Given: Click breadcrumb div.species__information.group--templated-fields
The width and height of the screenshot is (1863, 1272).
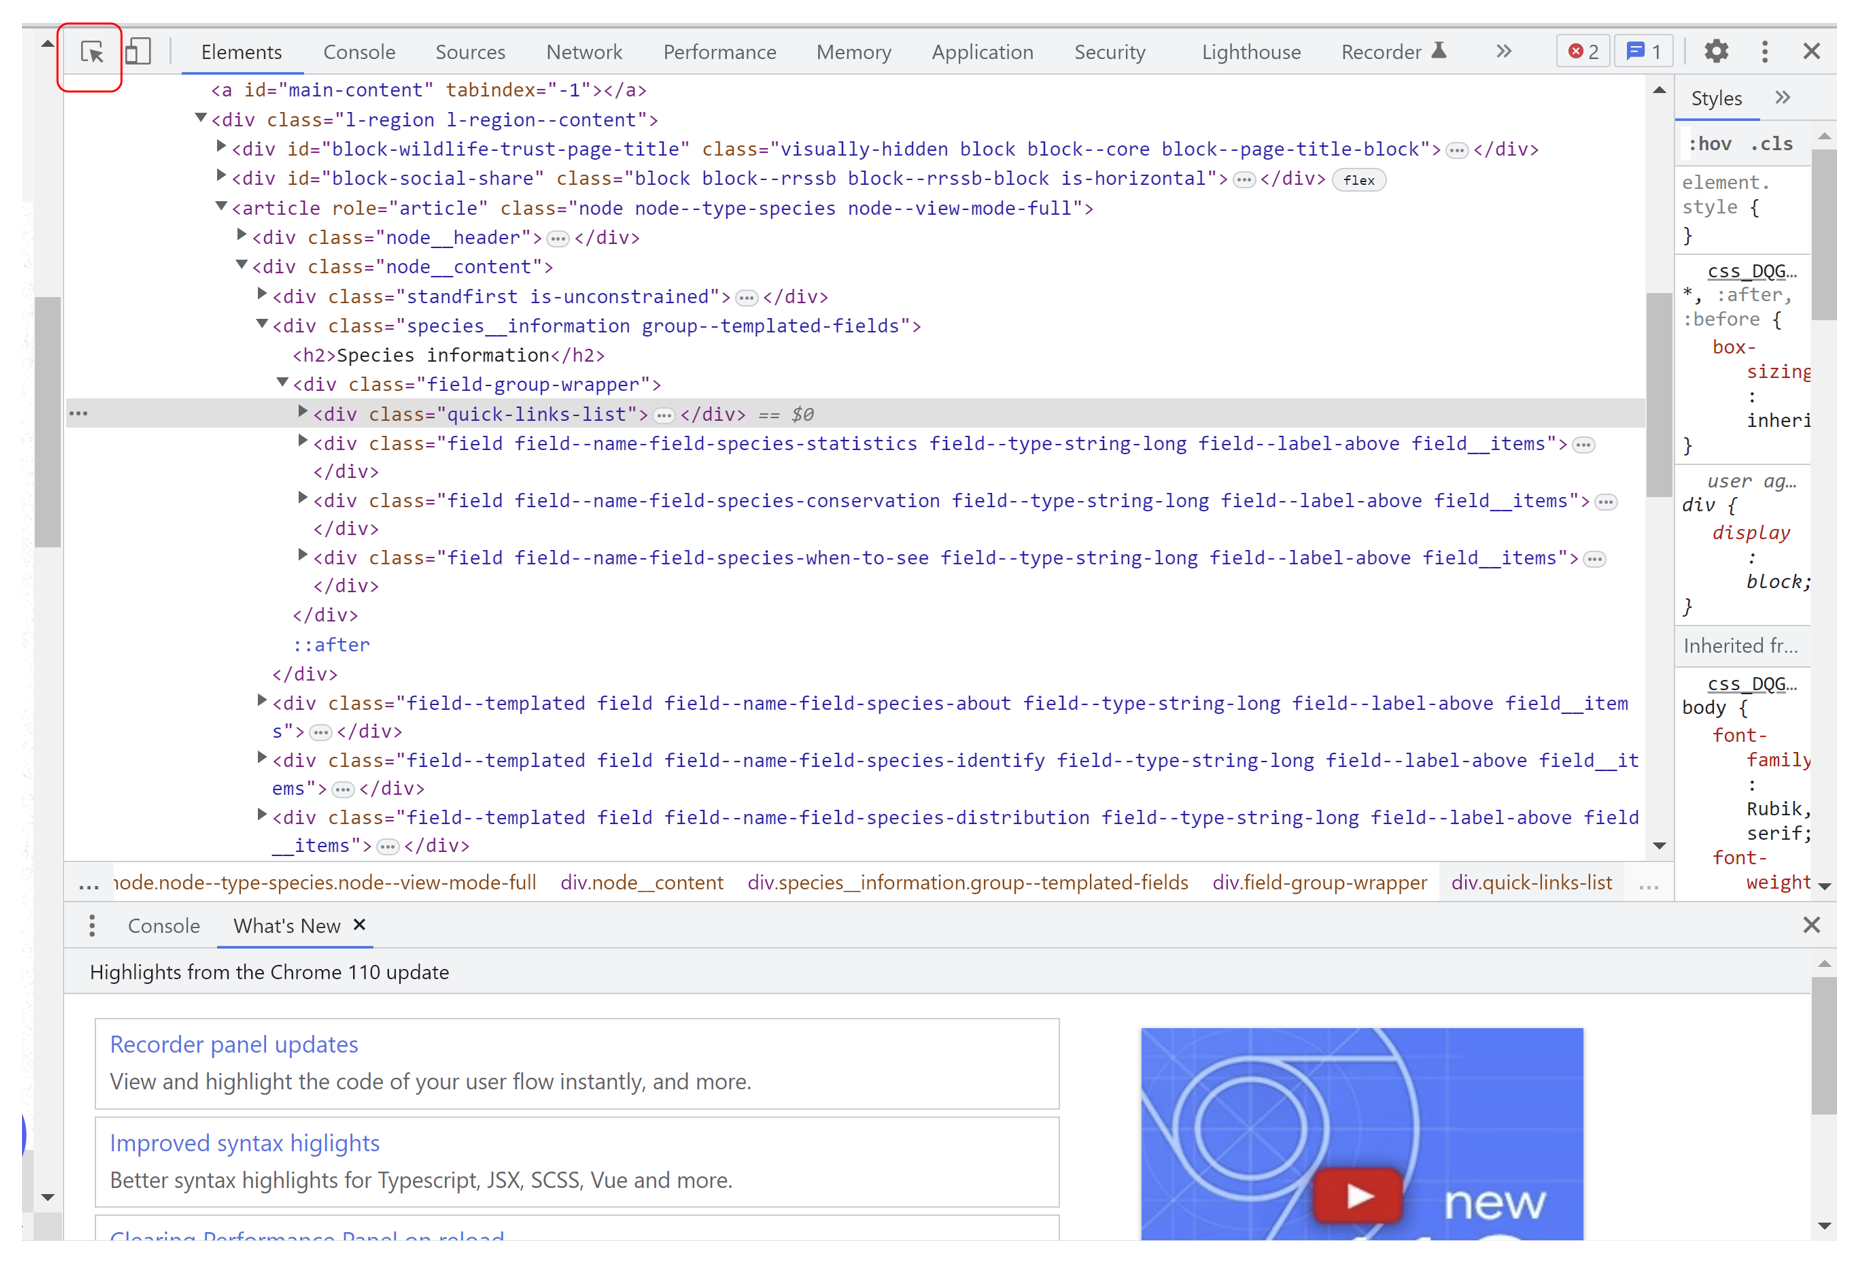Looking at the screenshot, I should pos(967,883).
